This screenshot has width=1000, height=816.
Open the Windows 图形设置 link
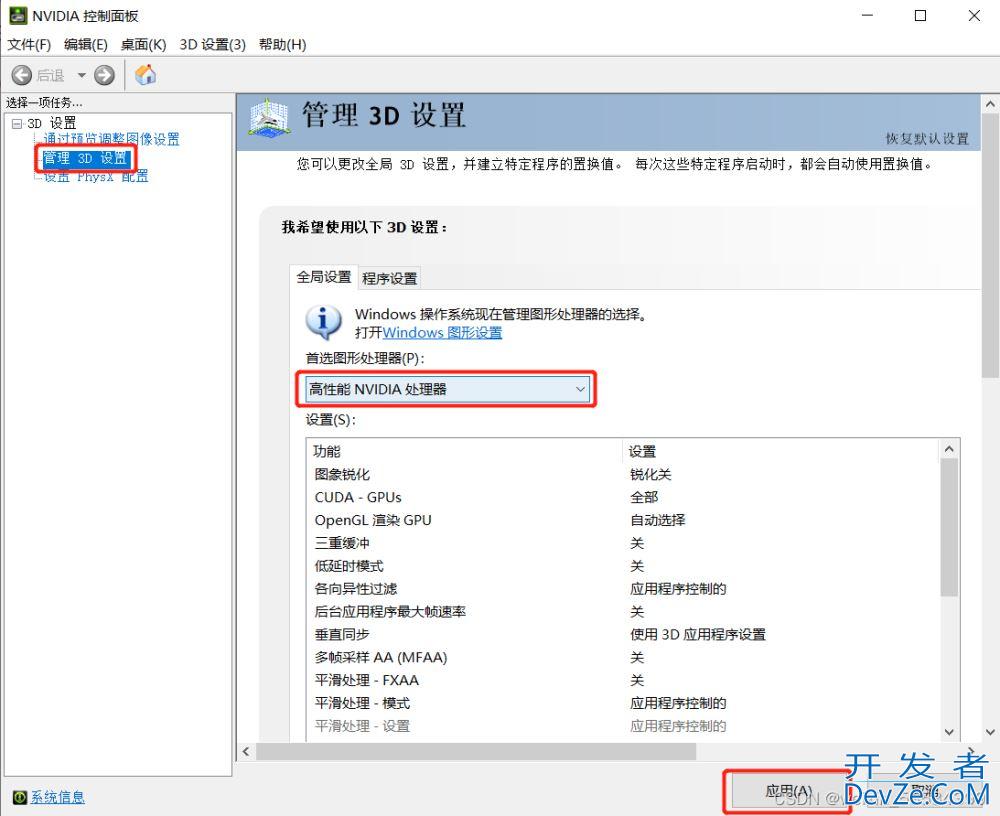click(x=442, y=332)
